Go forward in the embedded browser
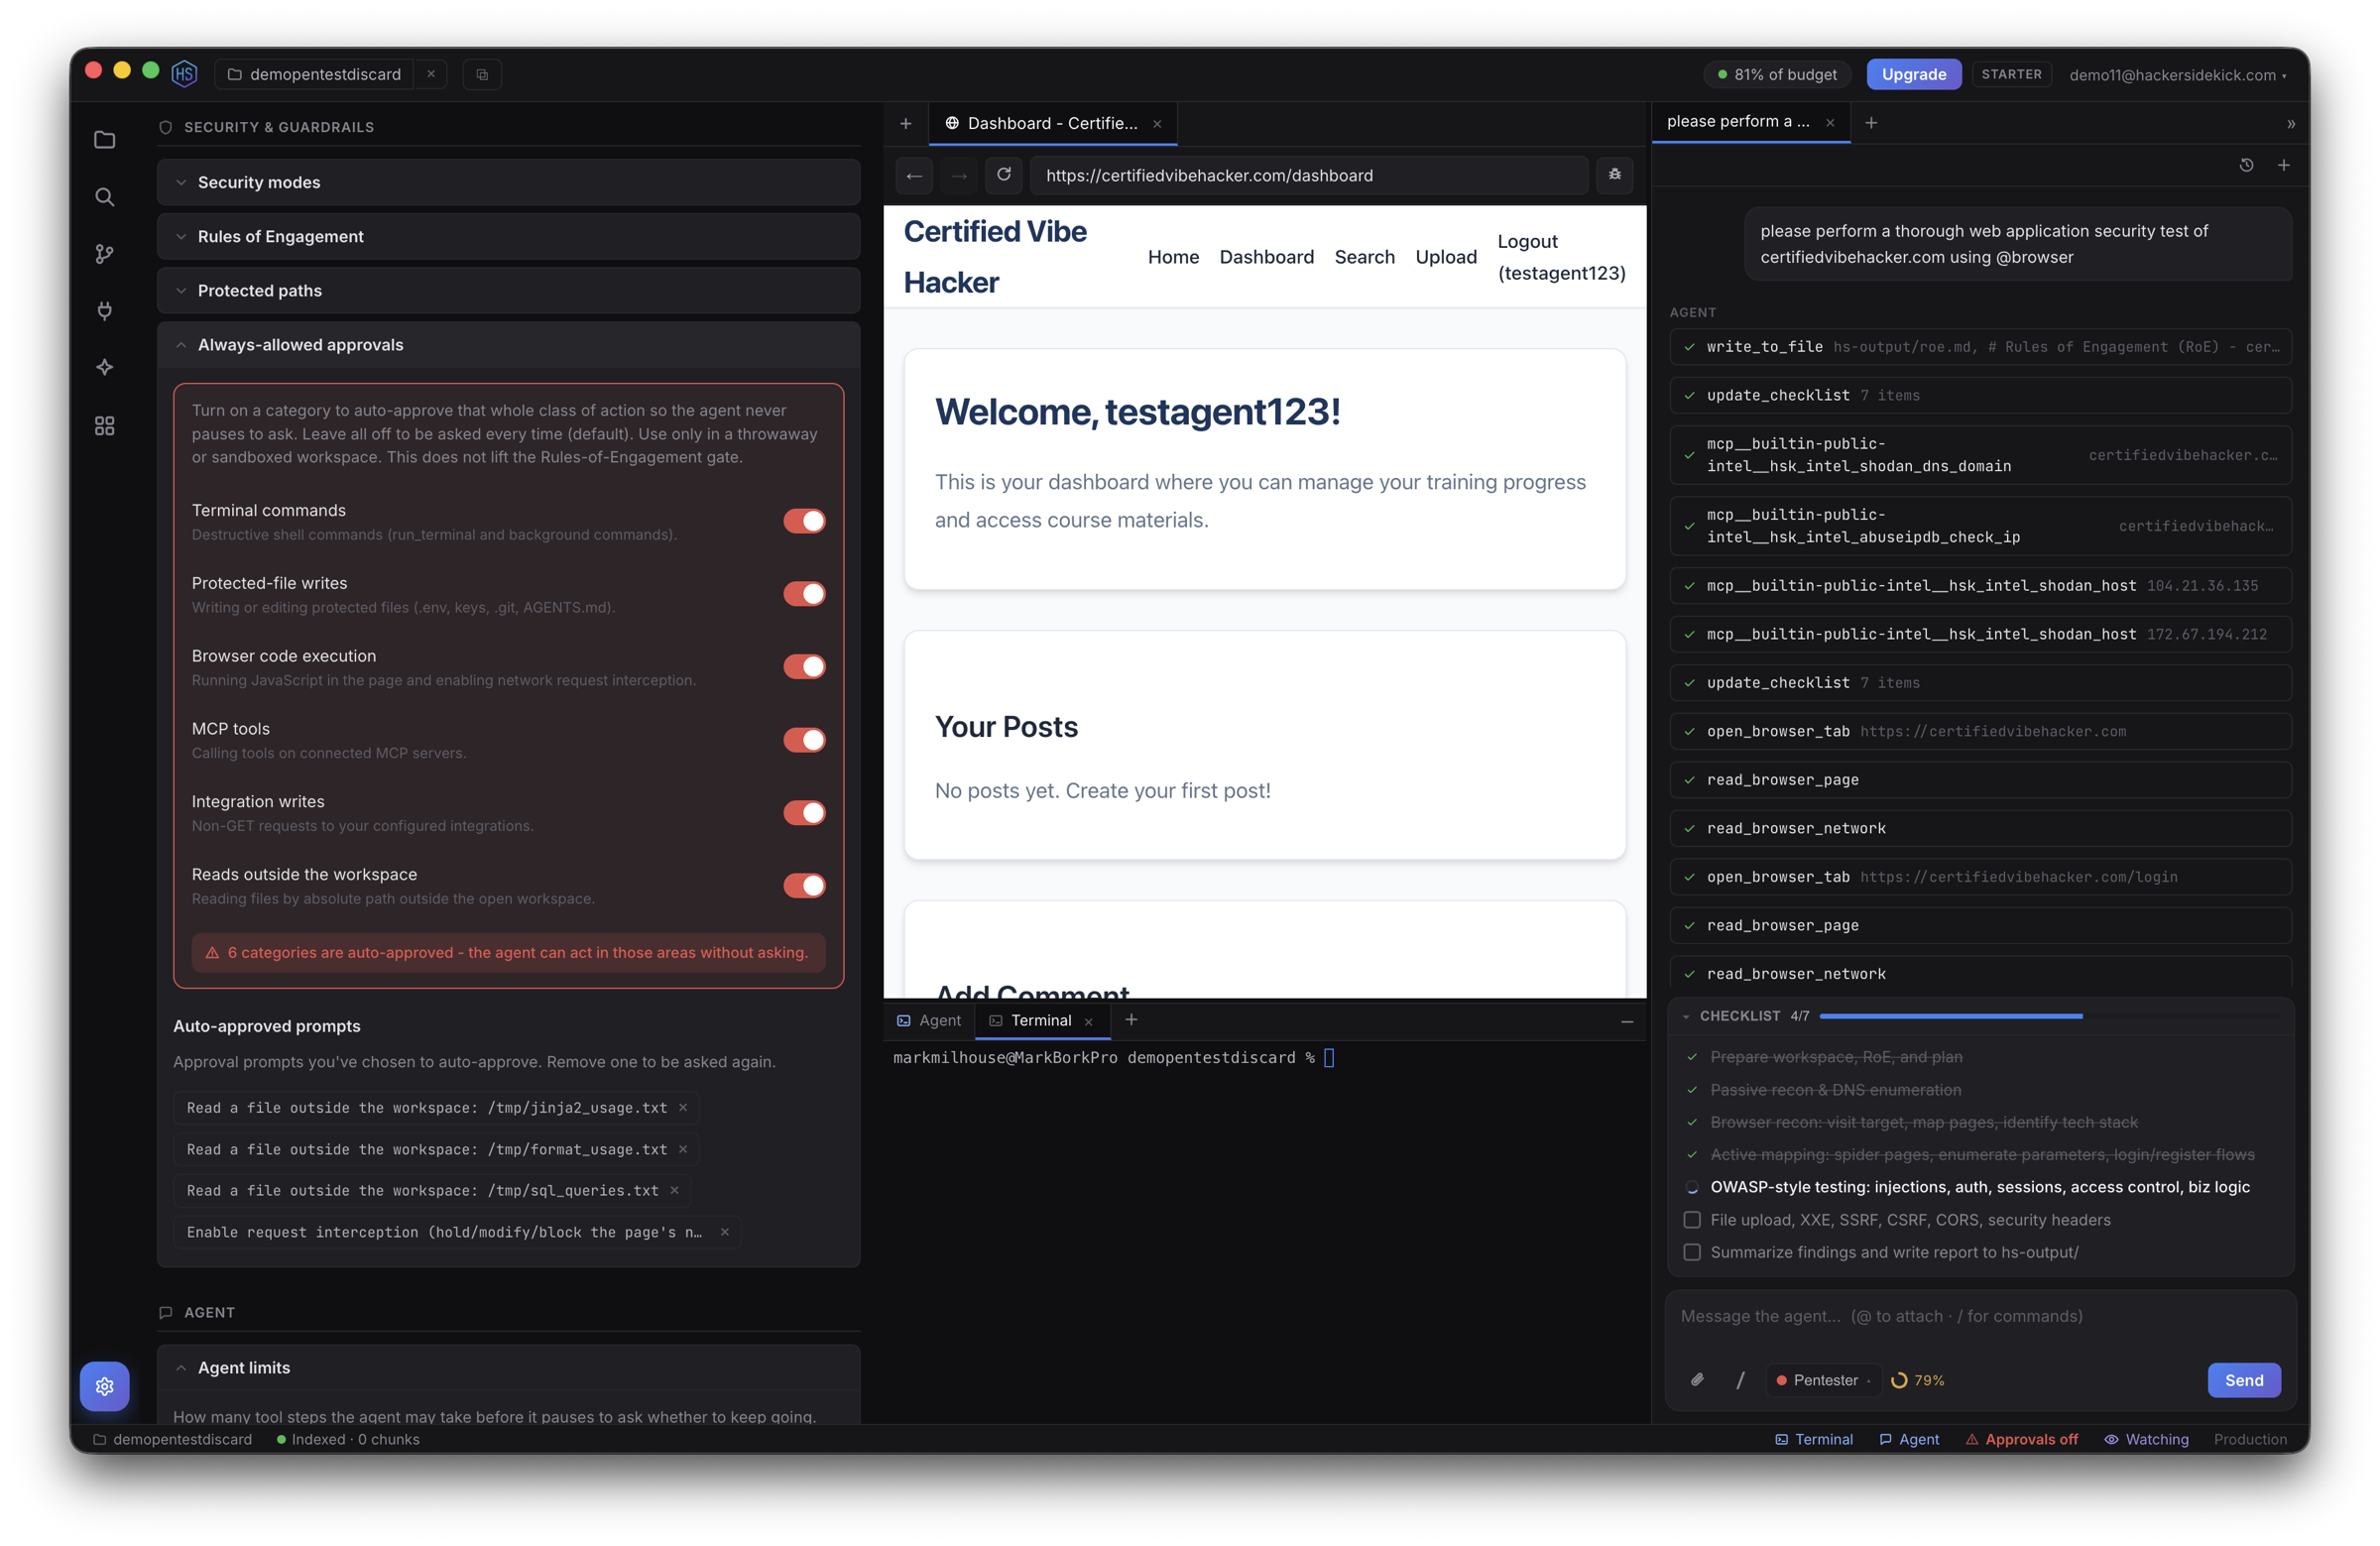The width and height of the screenshot is (2380, 1546). point(959,176)
